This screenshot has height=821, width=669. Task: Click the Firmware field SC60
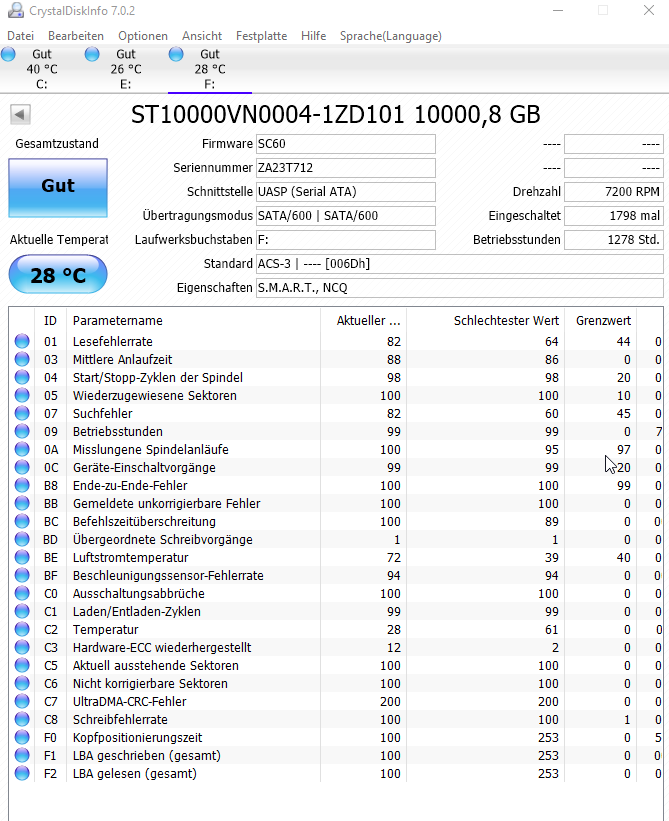click(345, 144)
